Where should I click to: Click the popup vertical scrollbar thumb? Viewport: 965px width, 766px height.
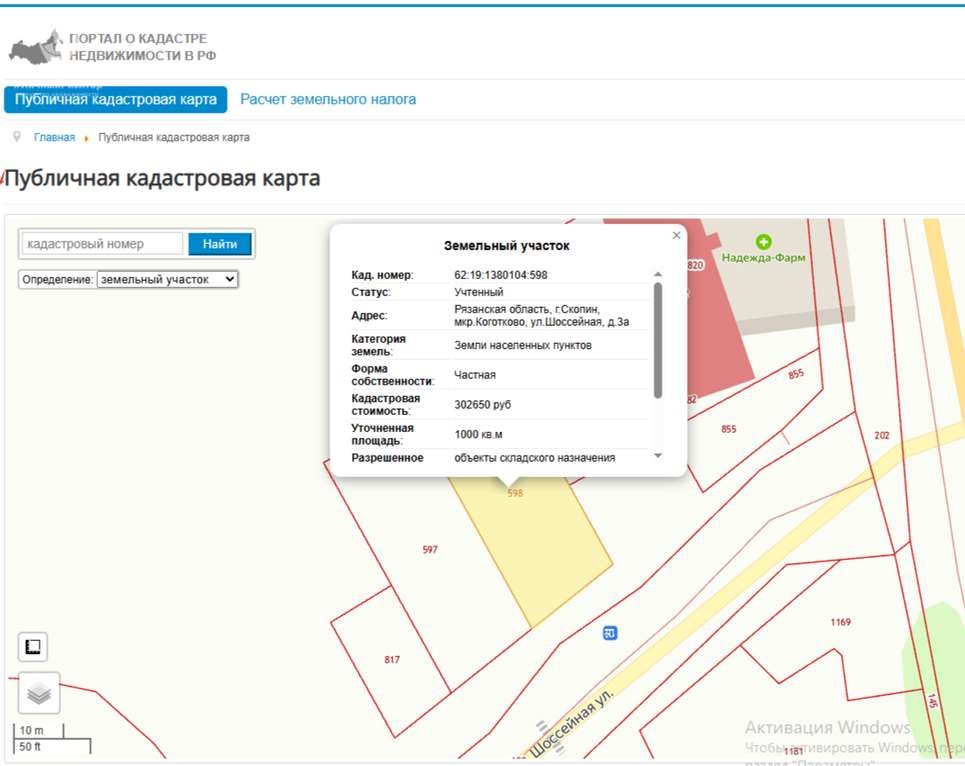657,340
